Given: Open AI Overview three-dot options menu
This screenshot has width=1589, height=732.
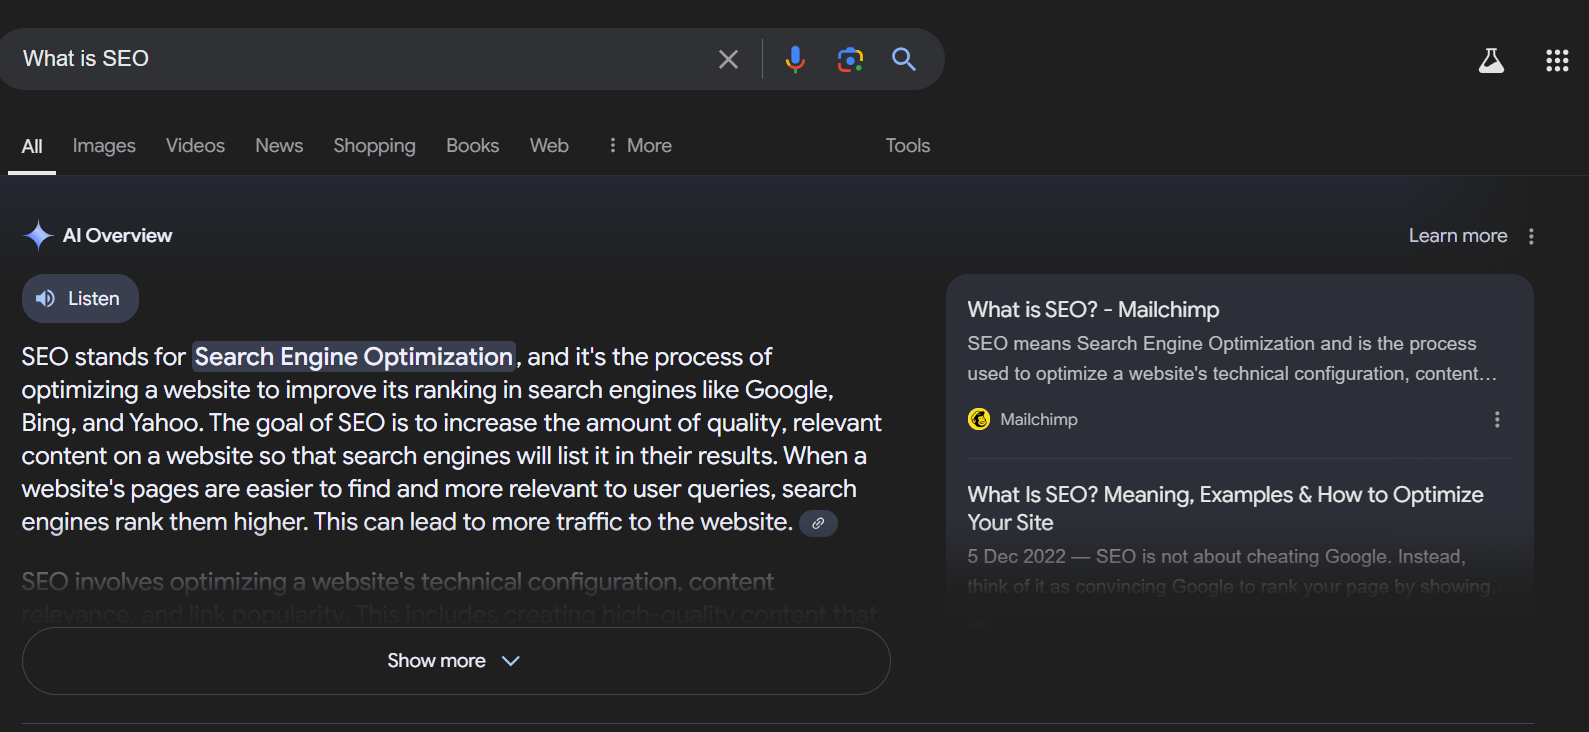Looking at the screenshot, I should point(1531,236).
